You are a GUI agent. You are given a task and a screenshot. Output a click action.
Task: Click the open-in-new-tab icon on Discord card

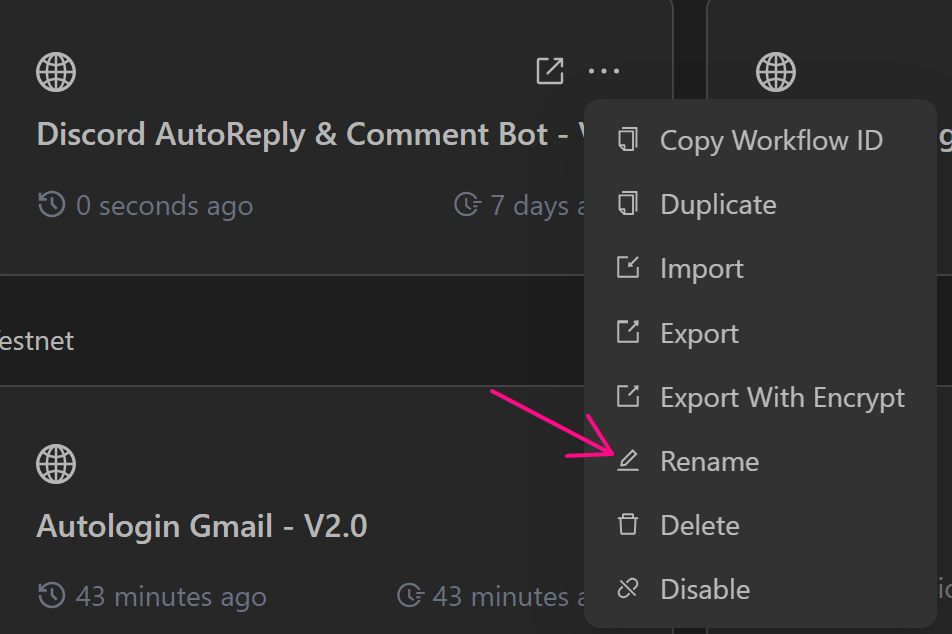(x=550, y=71)
